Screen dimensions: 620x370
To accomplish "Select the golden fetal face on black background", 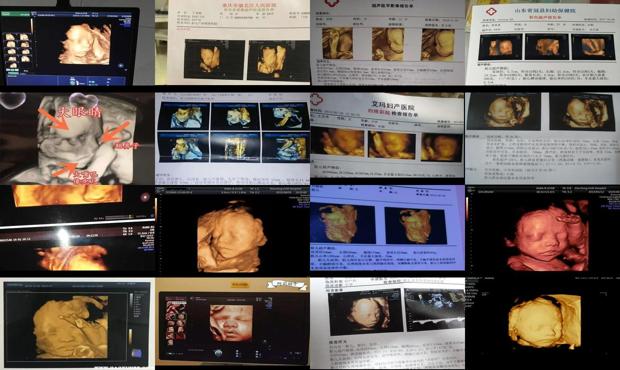I will click(233, 231).
